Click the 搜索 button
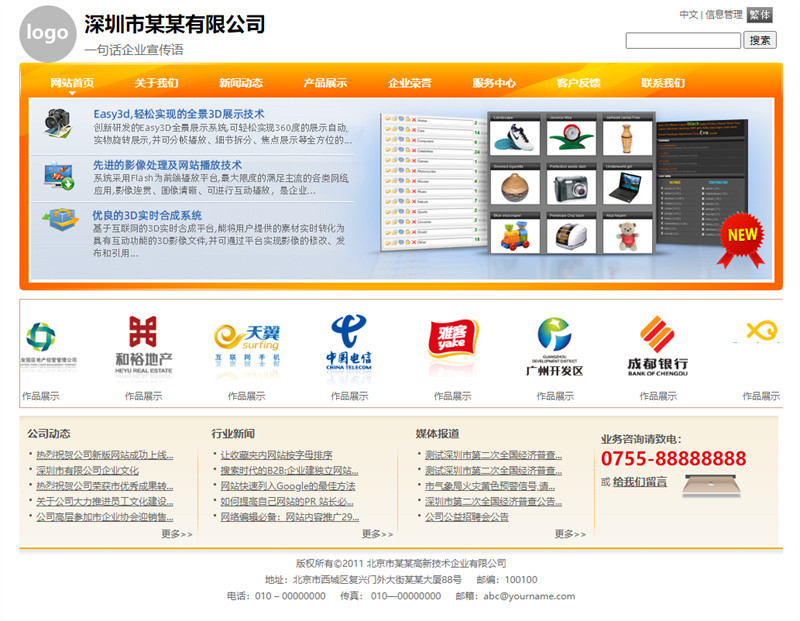800x621 pixels. coord(760,40)
